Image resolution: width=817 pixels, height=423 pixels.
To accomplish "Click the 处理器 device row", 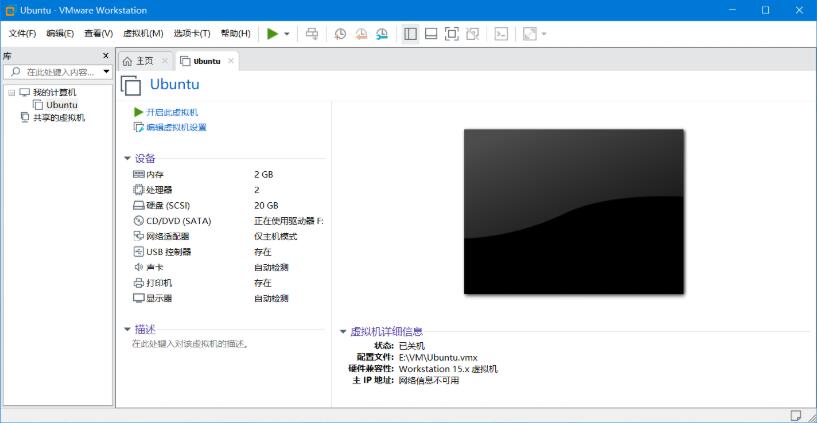I will point(229,190).
